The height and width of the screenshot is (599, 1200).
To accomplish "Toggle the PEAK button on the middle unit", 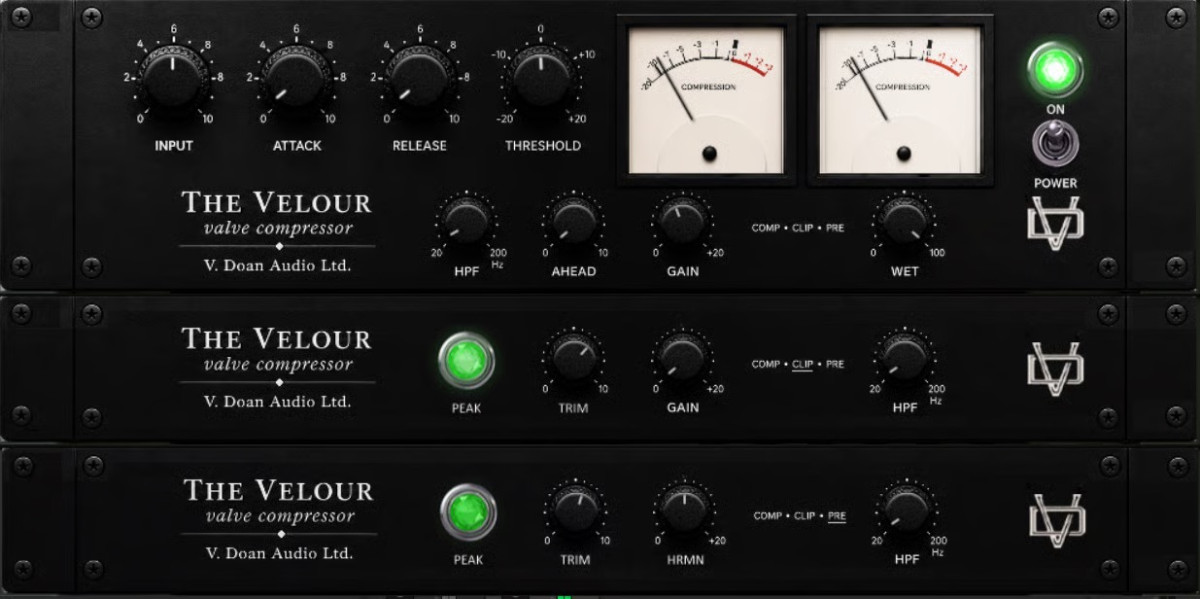I will tap(466, 361).
